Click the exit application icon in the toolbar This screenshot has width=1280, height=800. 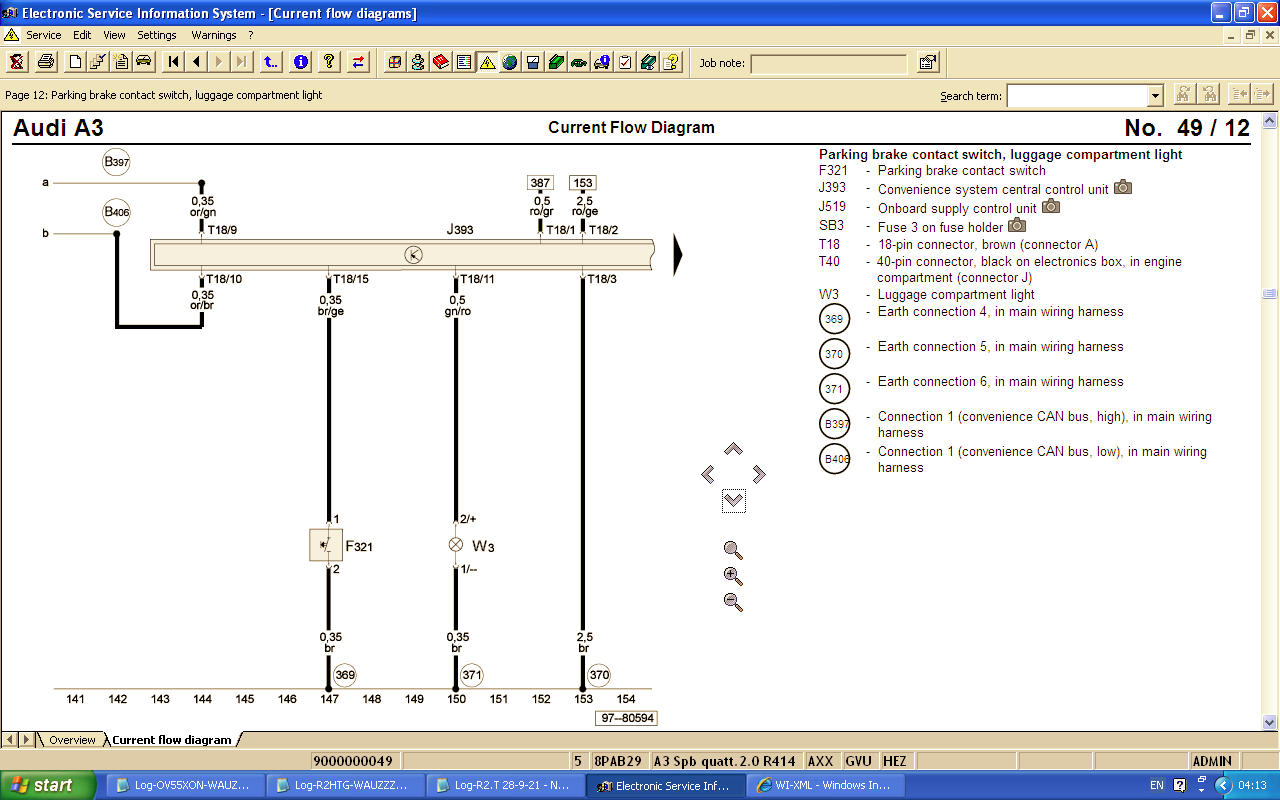pyautogui.click(x=17, y=62)
